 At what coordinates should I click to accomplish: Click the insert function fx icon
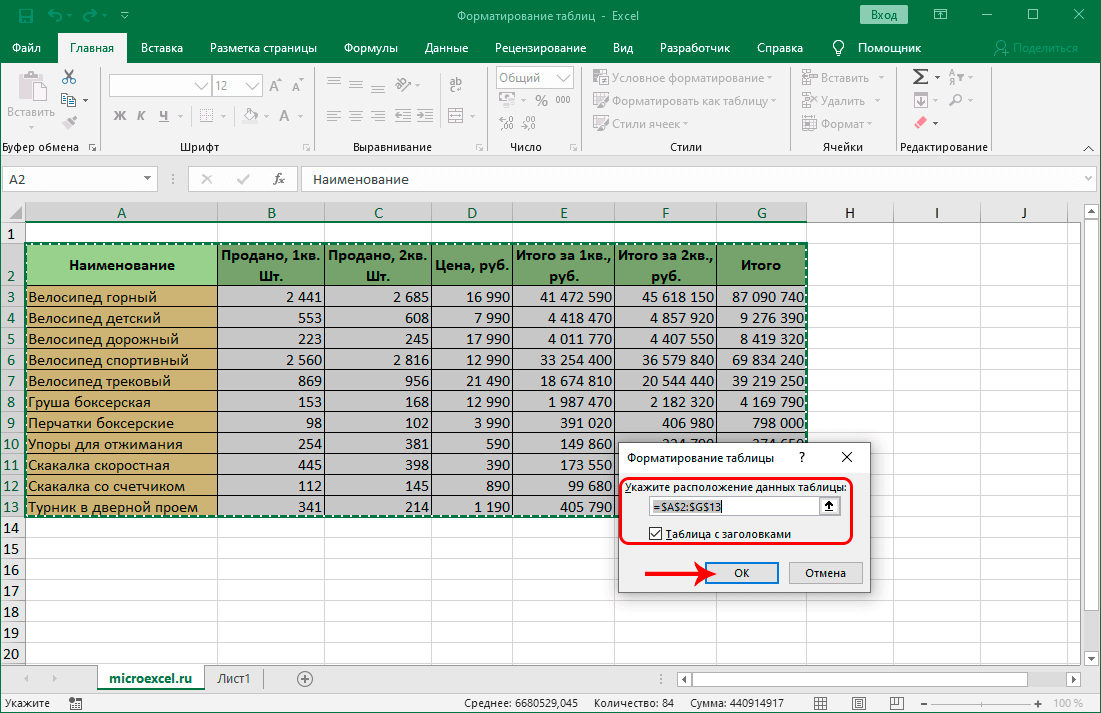[x=280, y=180]
